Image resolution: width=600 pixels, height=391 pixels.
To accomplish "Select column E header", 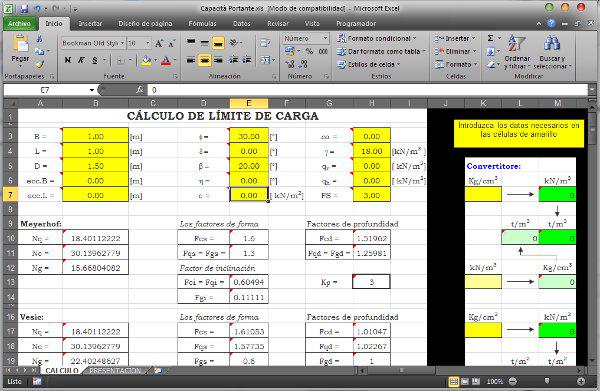I will (249, 103).
